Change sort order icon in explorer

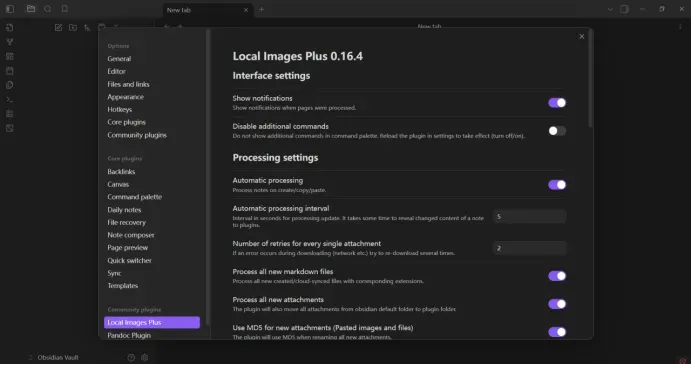(x=87, y=28)
